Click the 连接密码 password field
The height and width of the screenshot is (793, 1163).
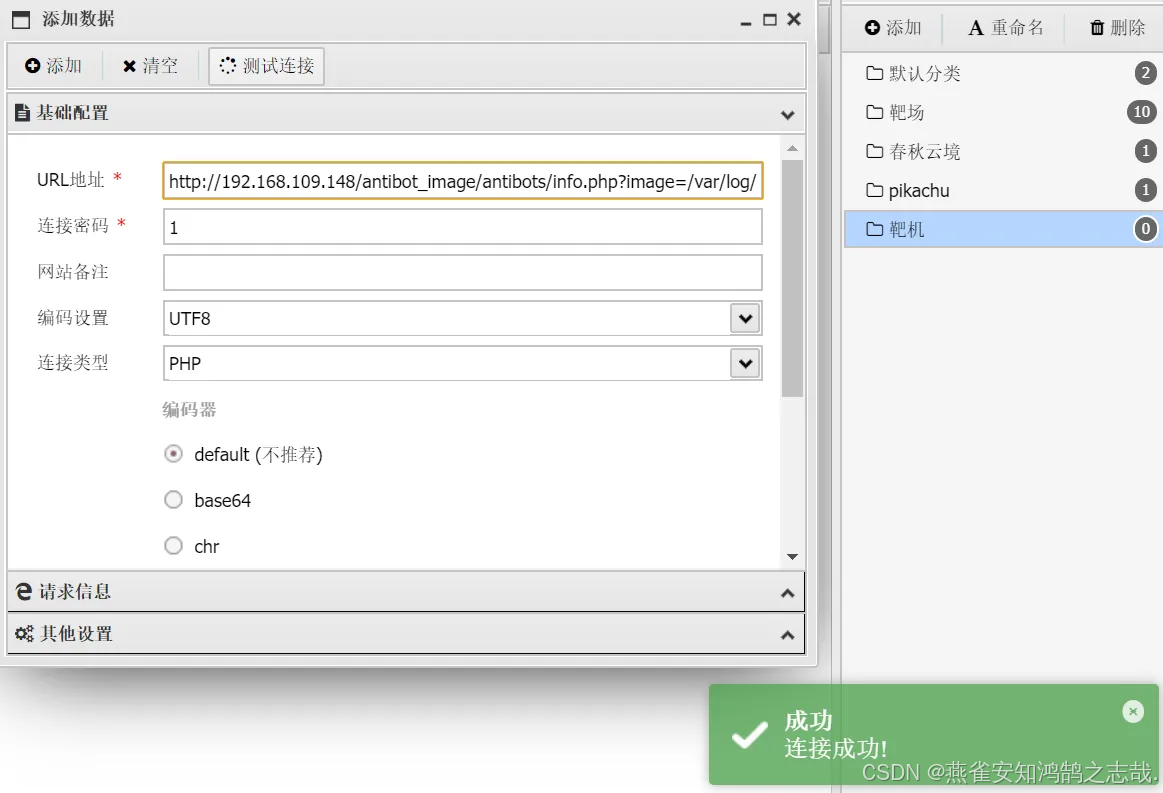coord(463,227)
